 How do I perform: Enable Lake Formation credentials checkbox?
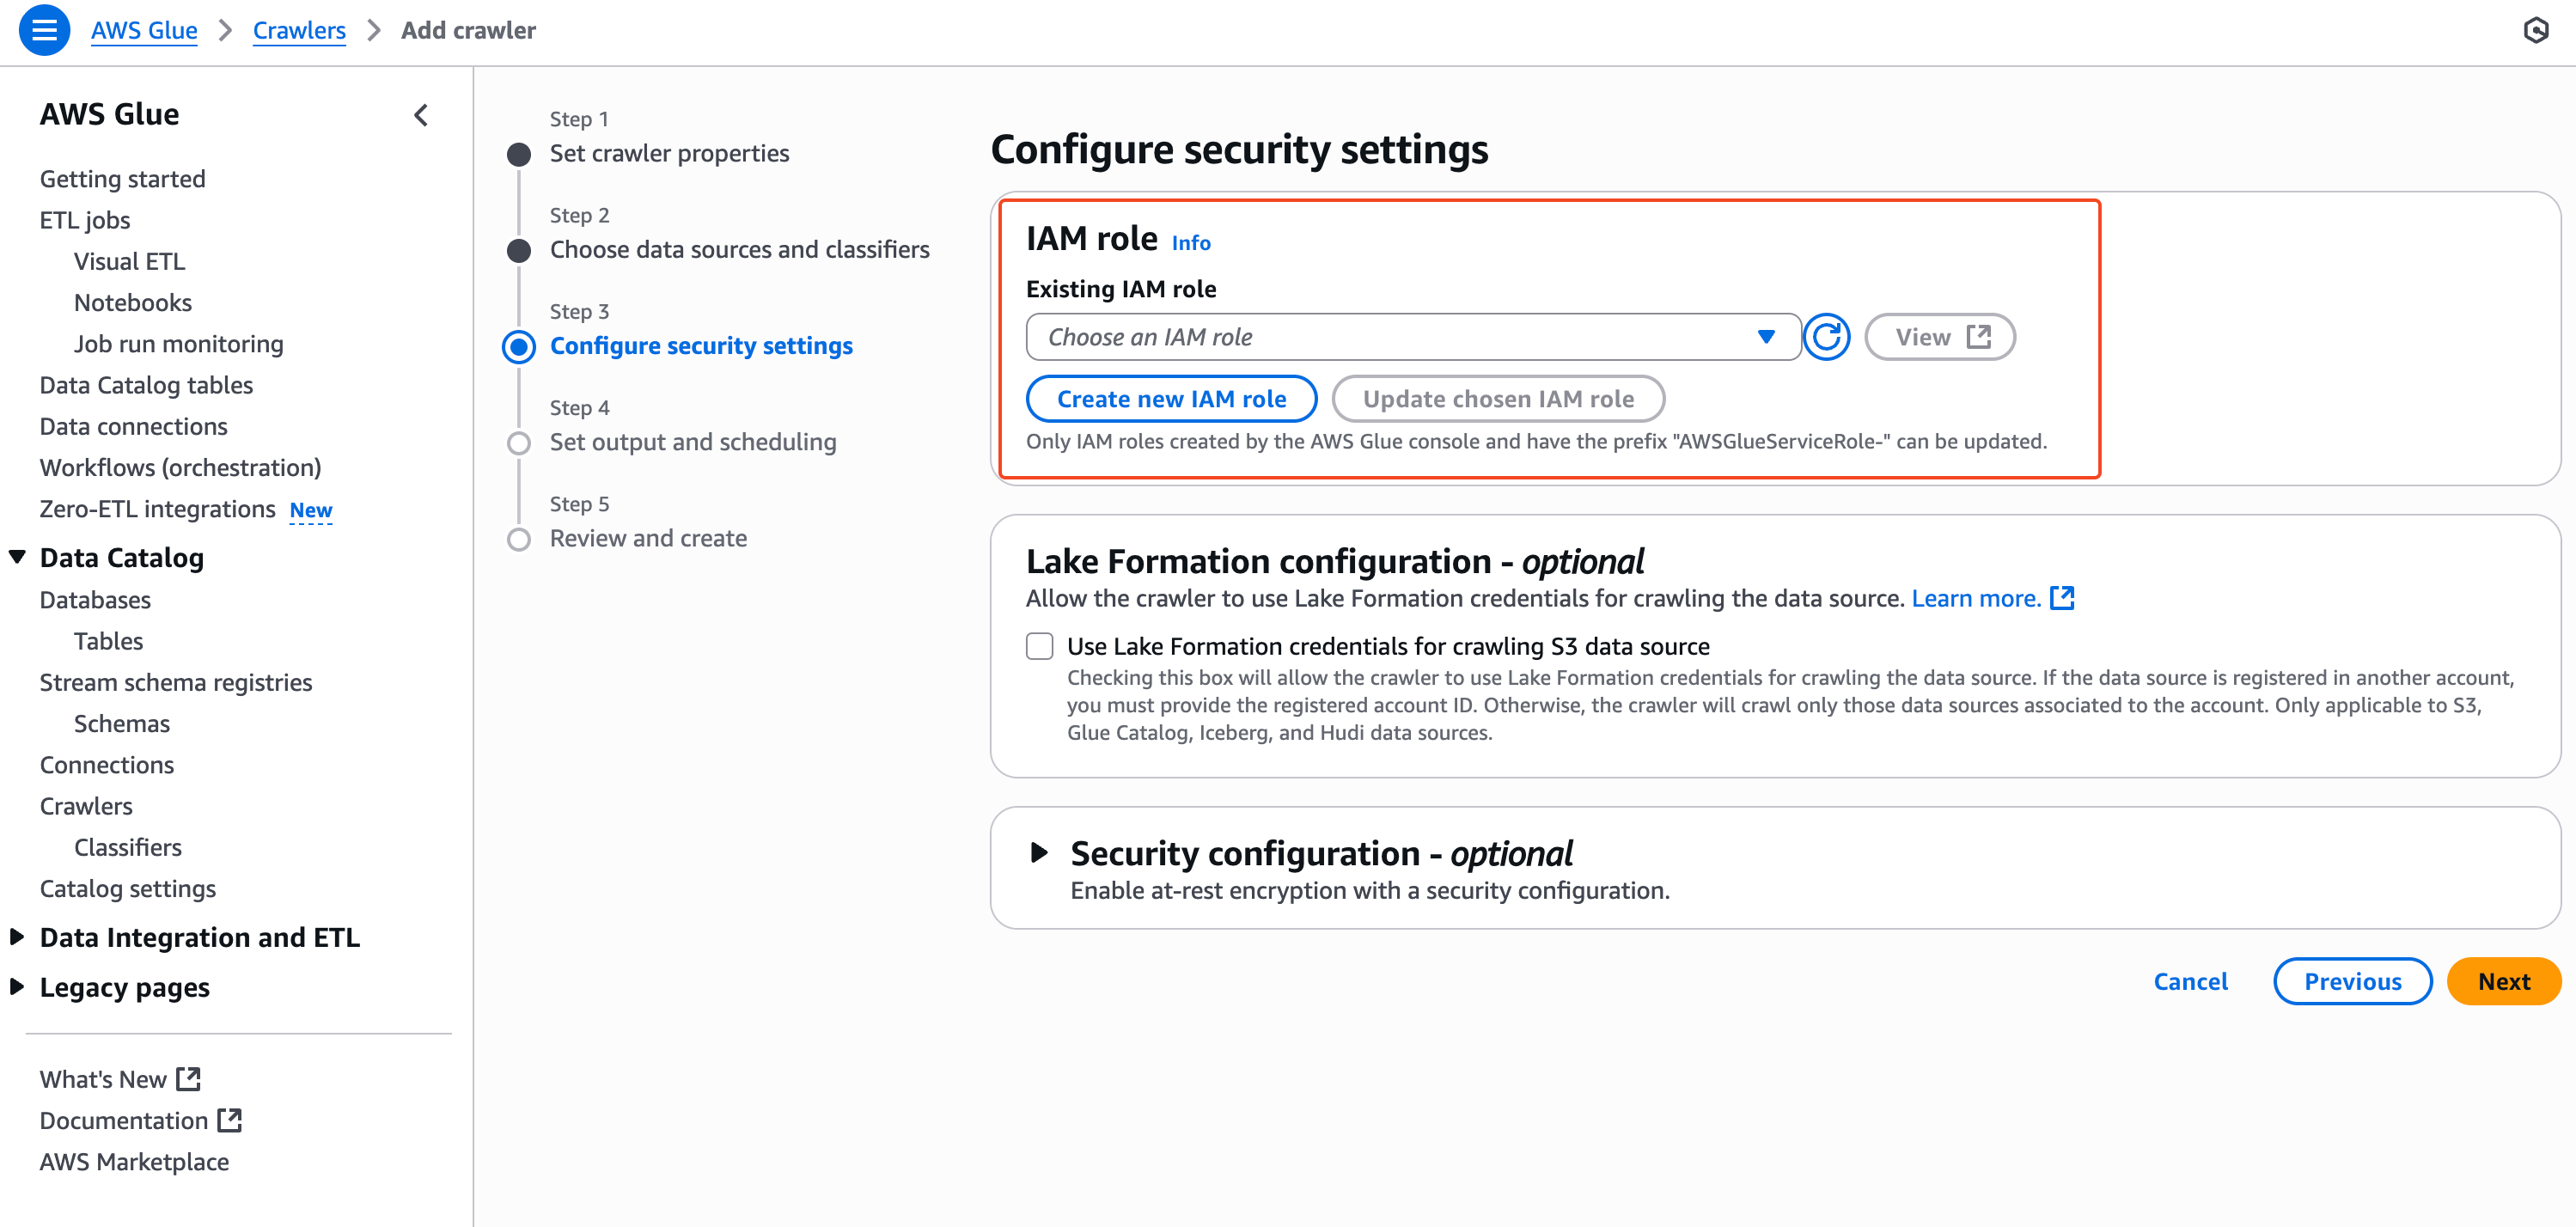pyautogui.click(x=1039, y=646)
